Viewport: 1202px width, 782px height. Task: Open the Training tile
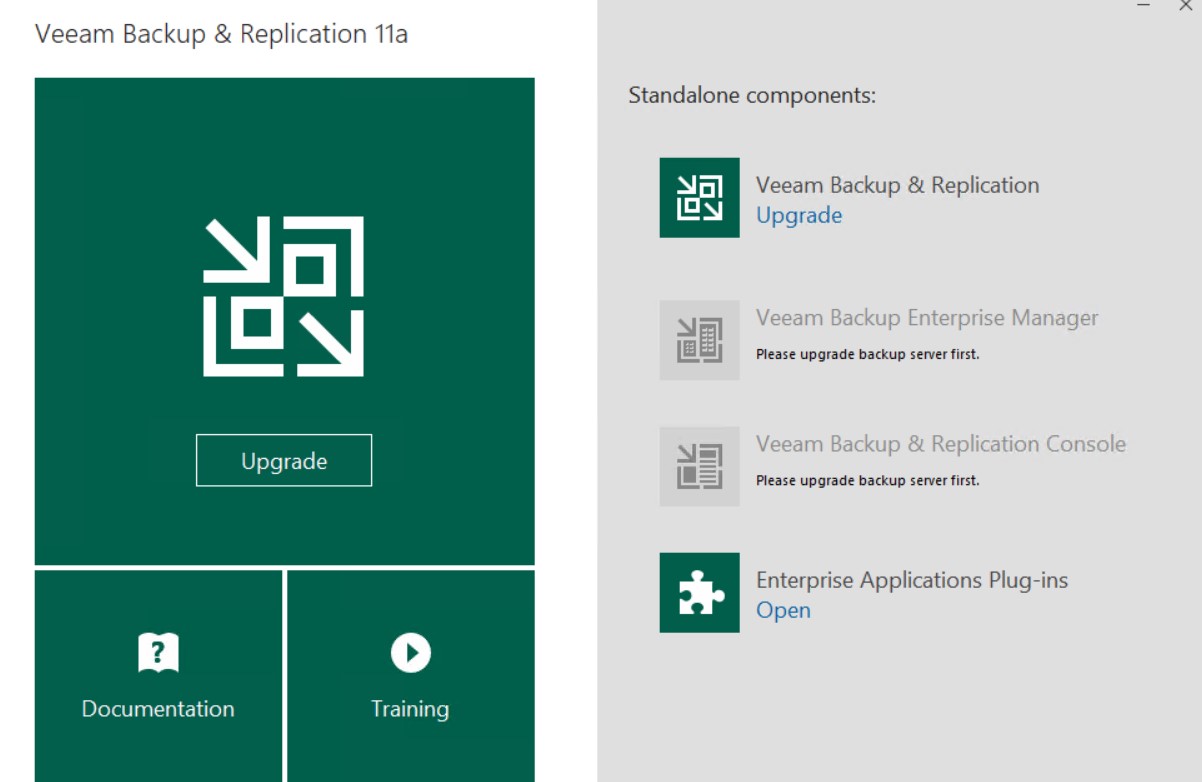tap(410, 676)
